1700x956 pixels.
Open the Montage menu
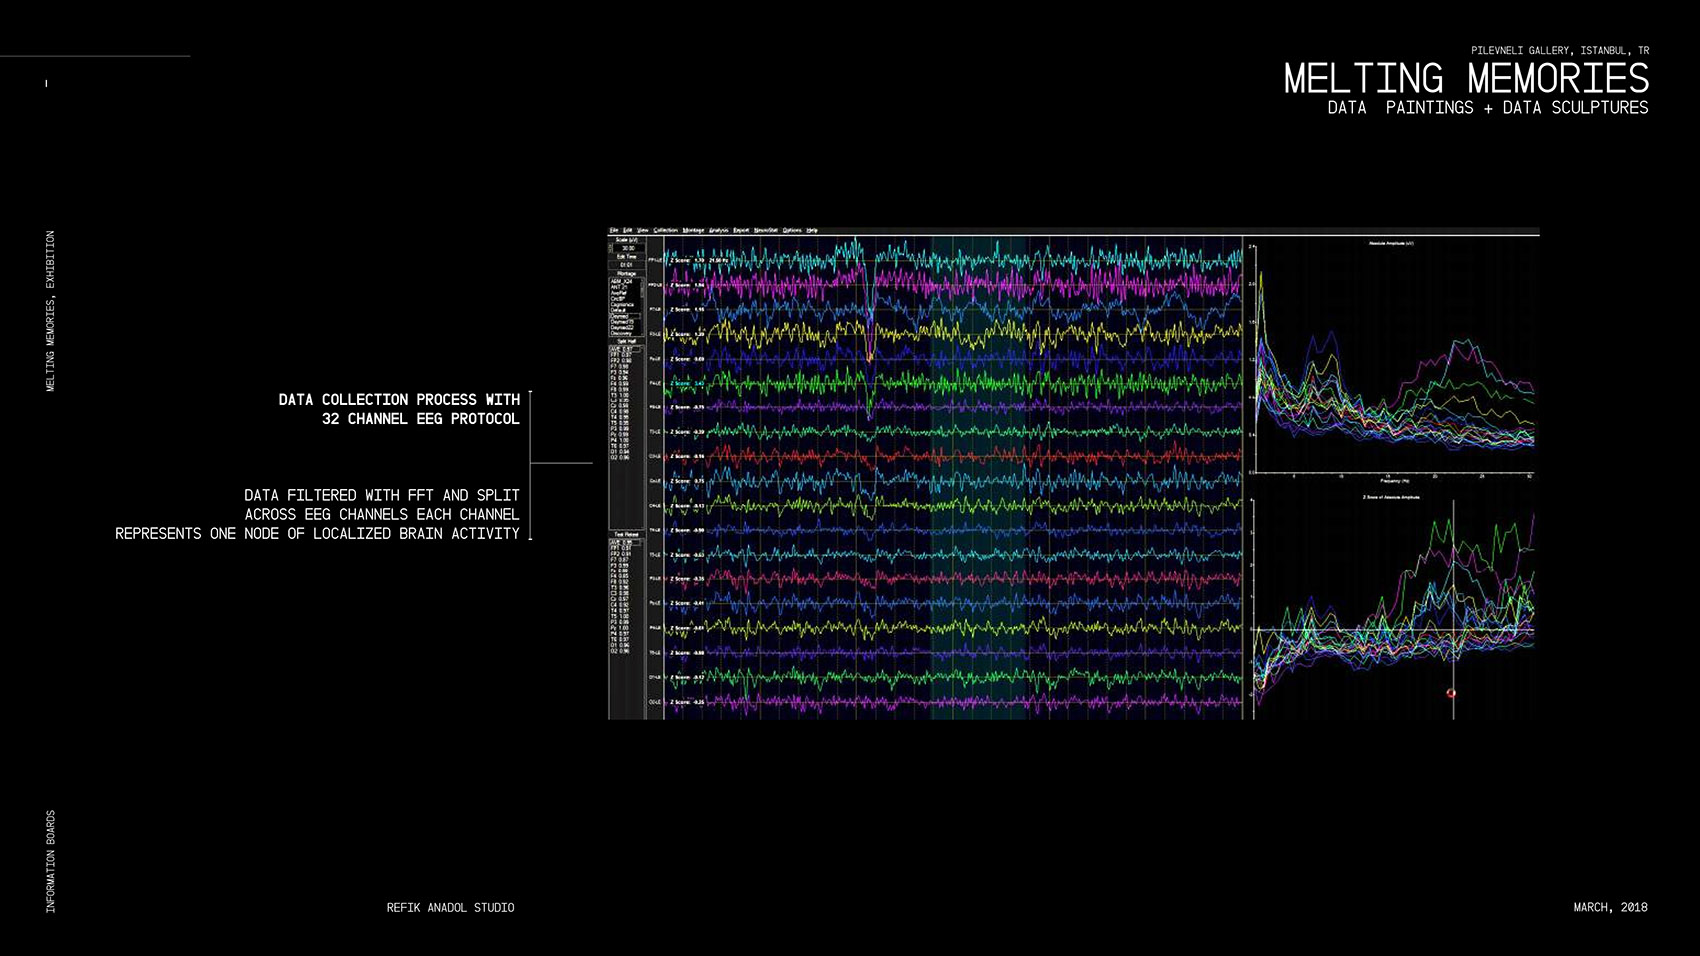693,230
